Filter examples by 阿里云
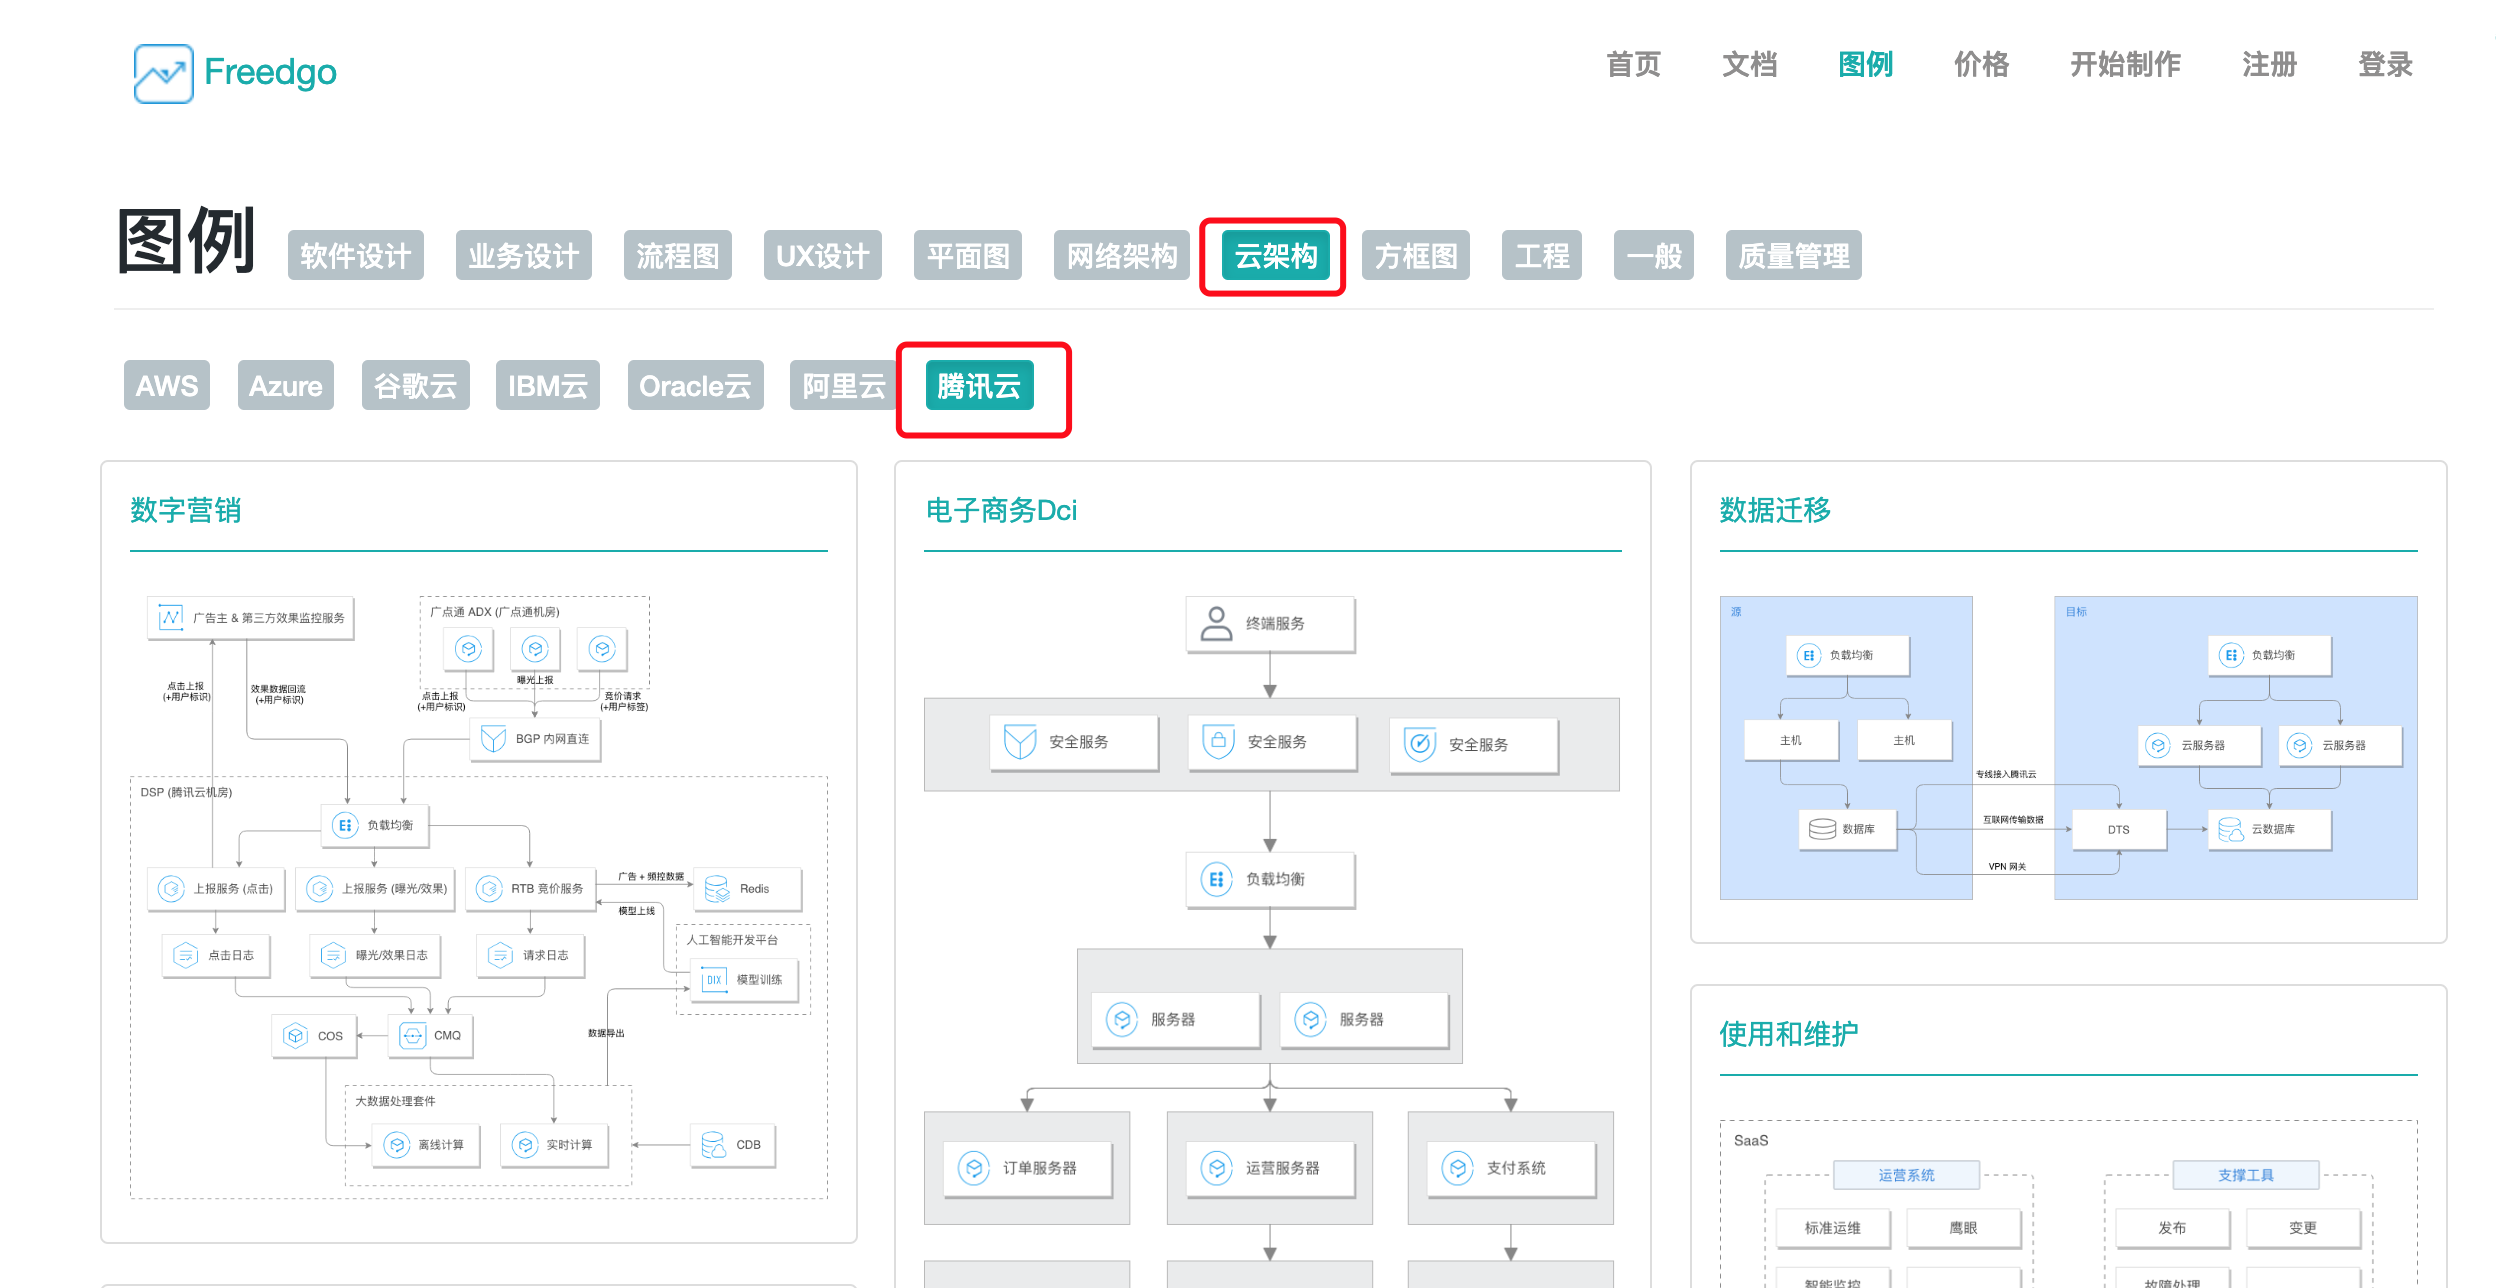2496x1288 pixels. coord(844,385)
